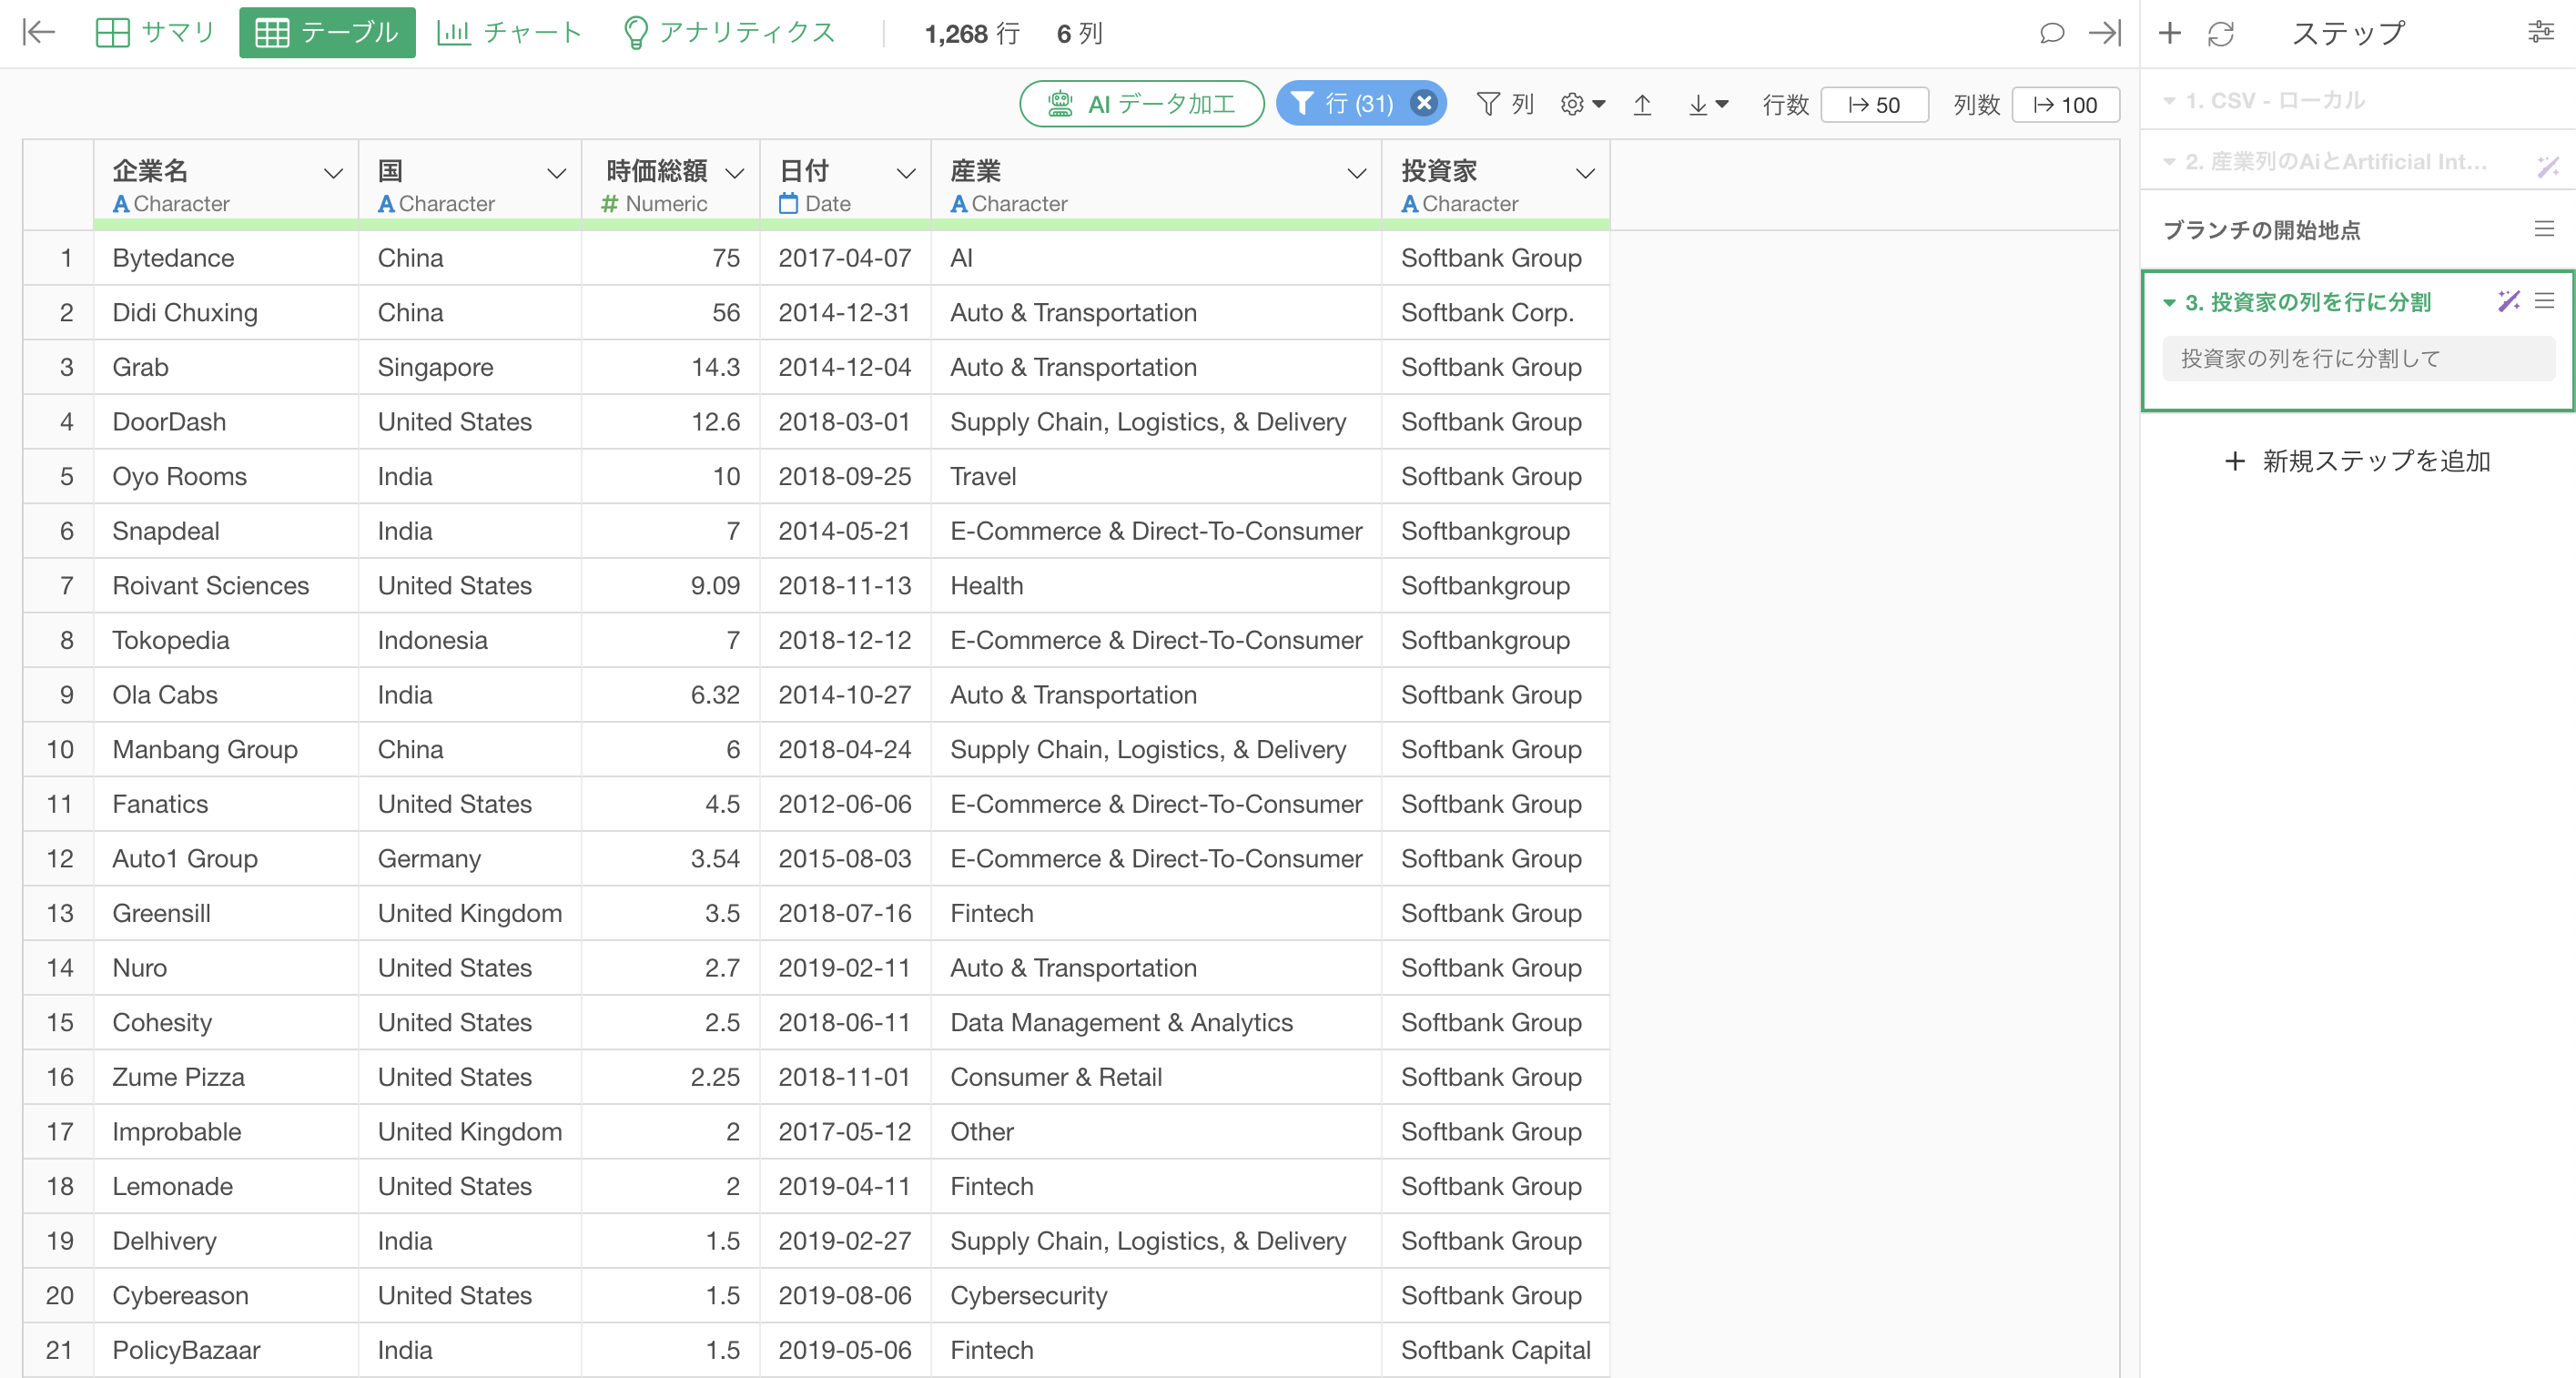This screenshot has height=1378, width=2576.
Task: Collapse the step panel arrow icon
Action: click(x=2104, y=33)
